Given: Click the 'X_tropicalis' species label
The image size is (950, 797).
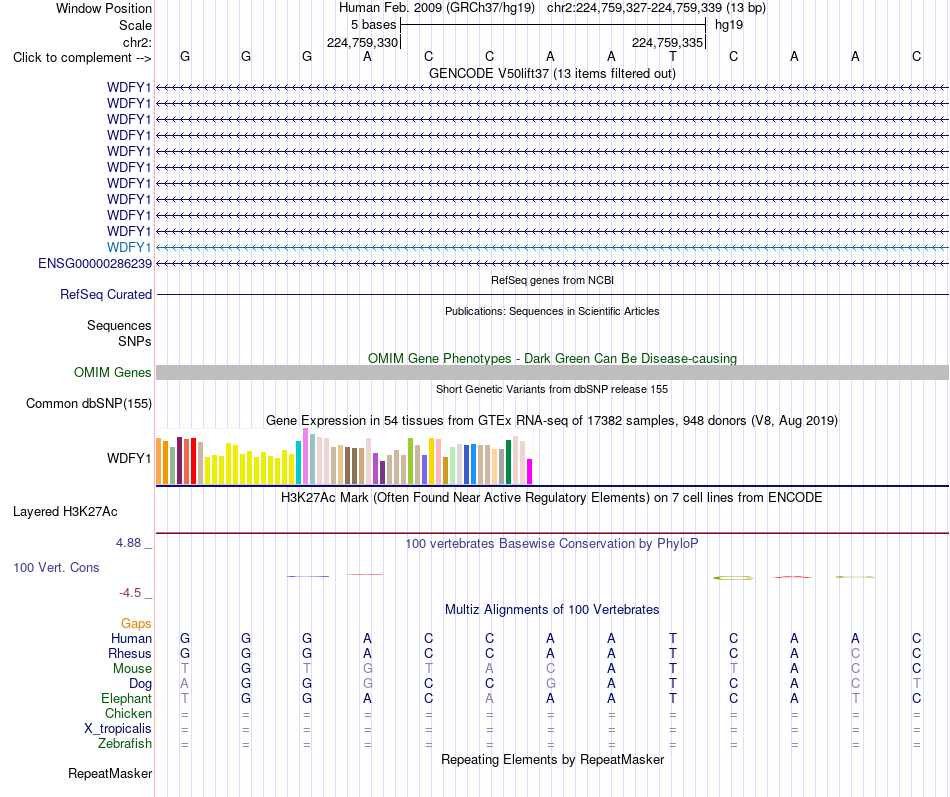Looking at the screenshot, I should 118,729.
